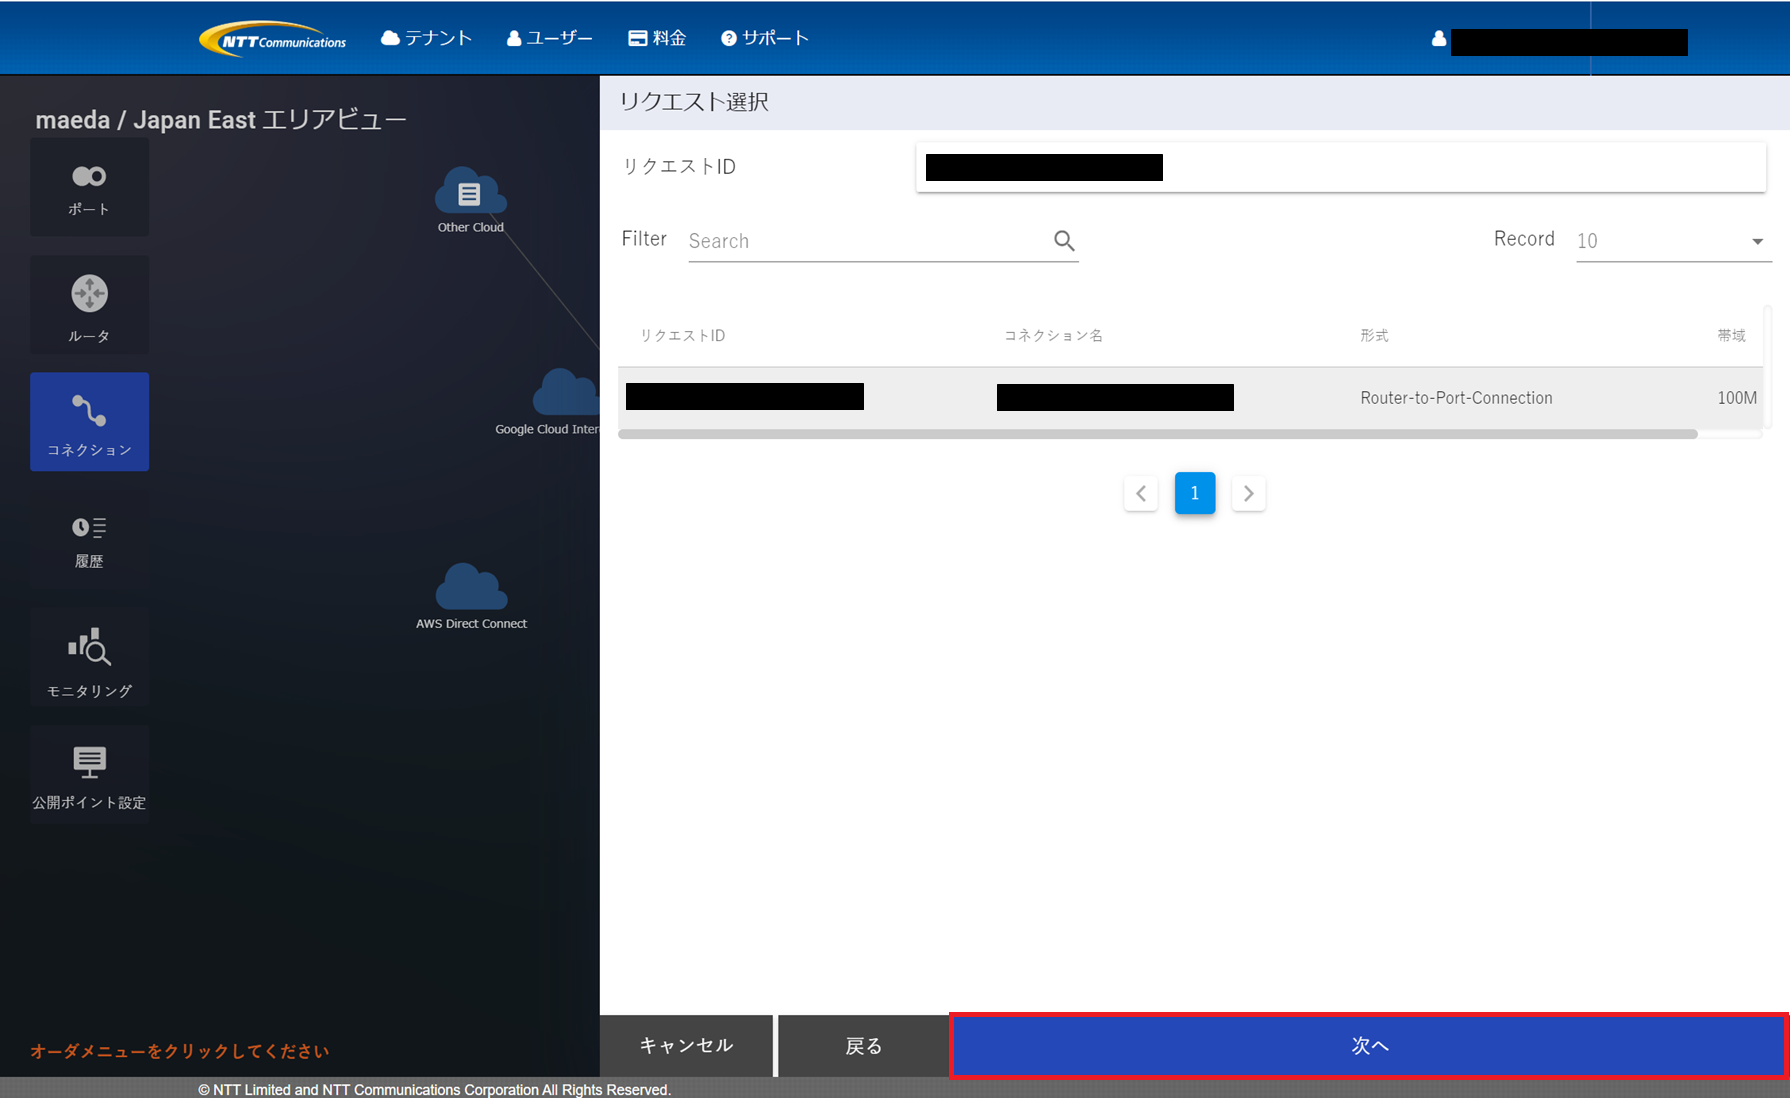This screenshot has height=1098, width=1790.
Task: Open the 履歴 (History) sidebar icon
Action: [89, 540]
